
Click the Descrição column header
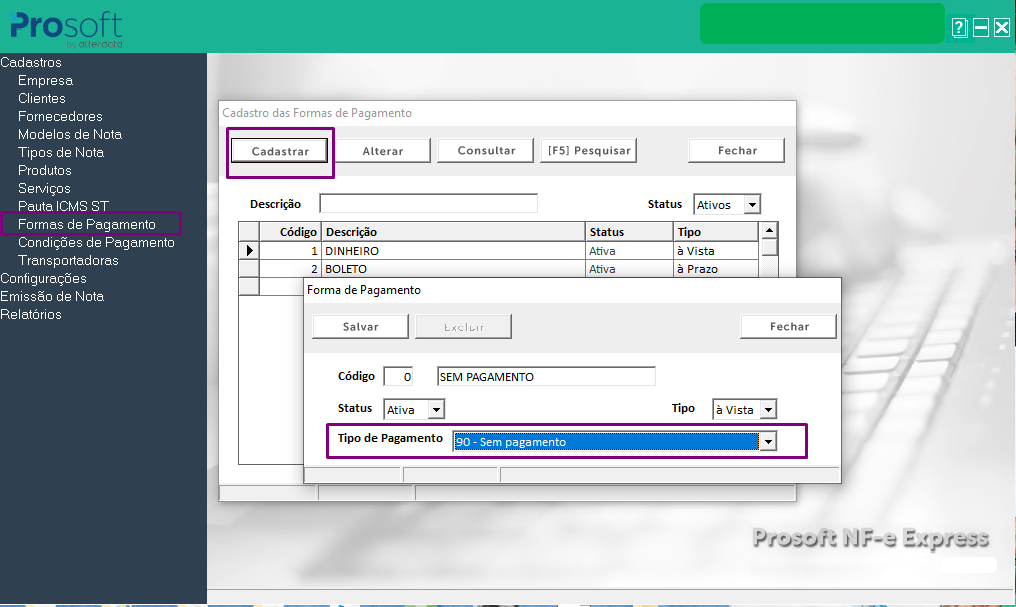[453, 231]
